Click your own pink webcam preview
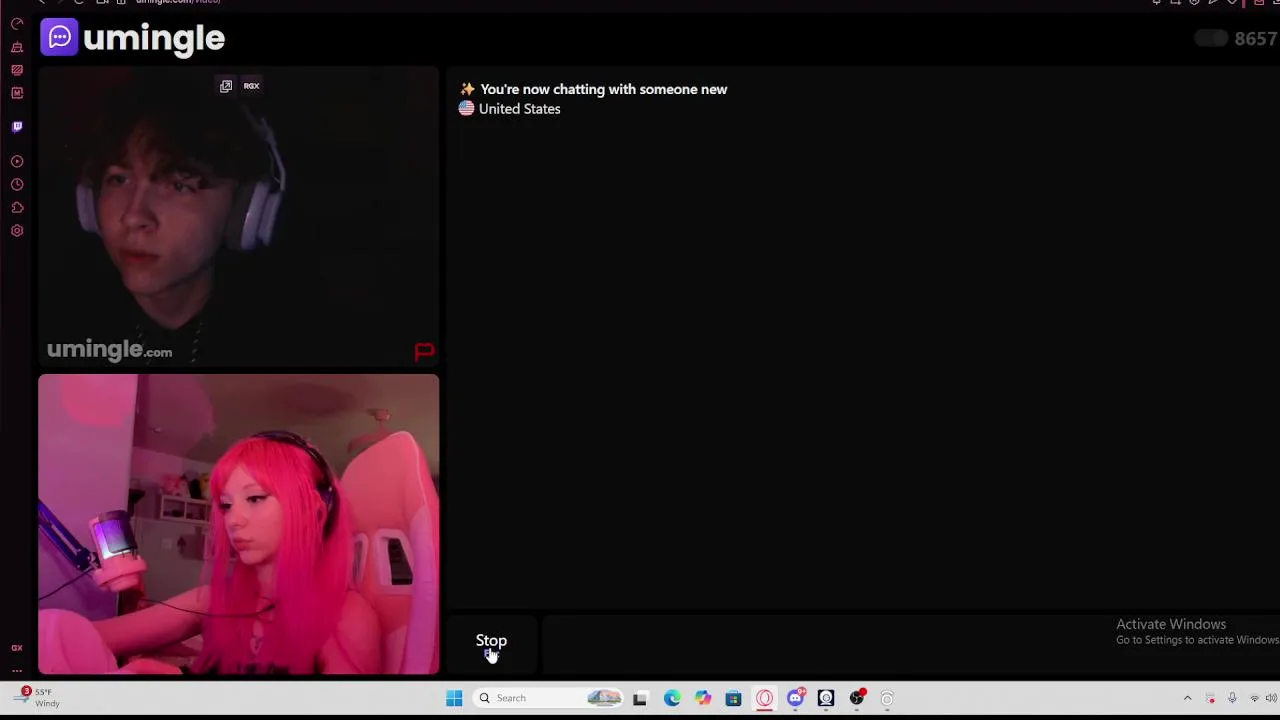The width and height of the screenshot is (1280, 720). click(x=238, y=524)
